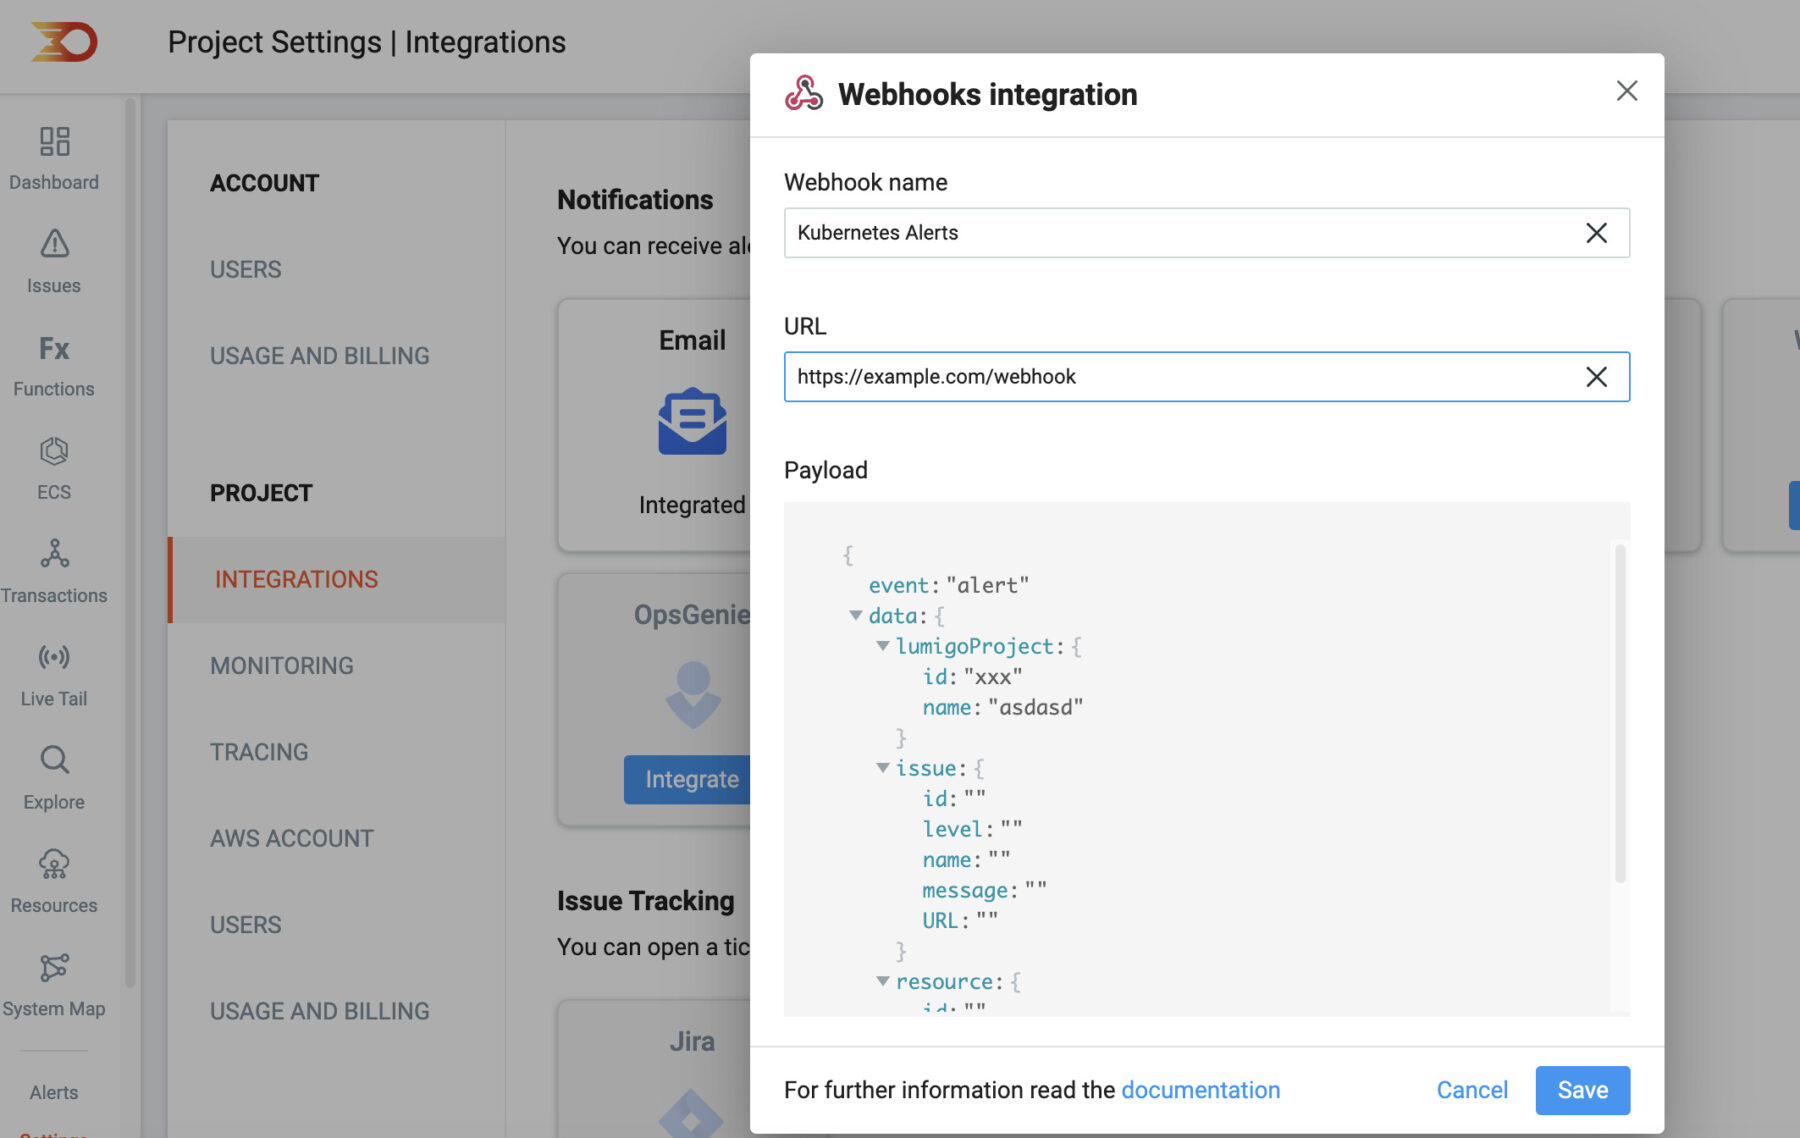Open Alerts in sidebar
The height and width of the screenshot is (1138, 1800).
point(54,1093)
